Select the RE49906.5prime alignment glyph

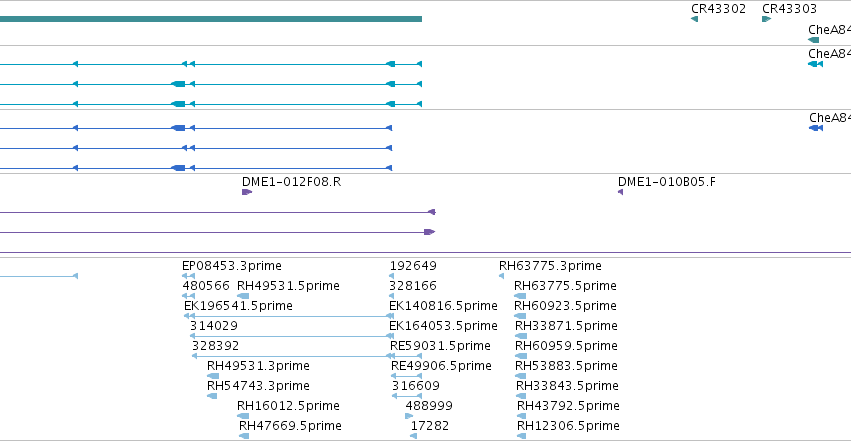(407, 376)
